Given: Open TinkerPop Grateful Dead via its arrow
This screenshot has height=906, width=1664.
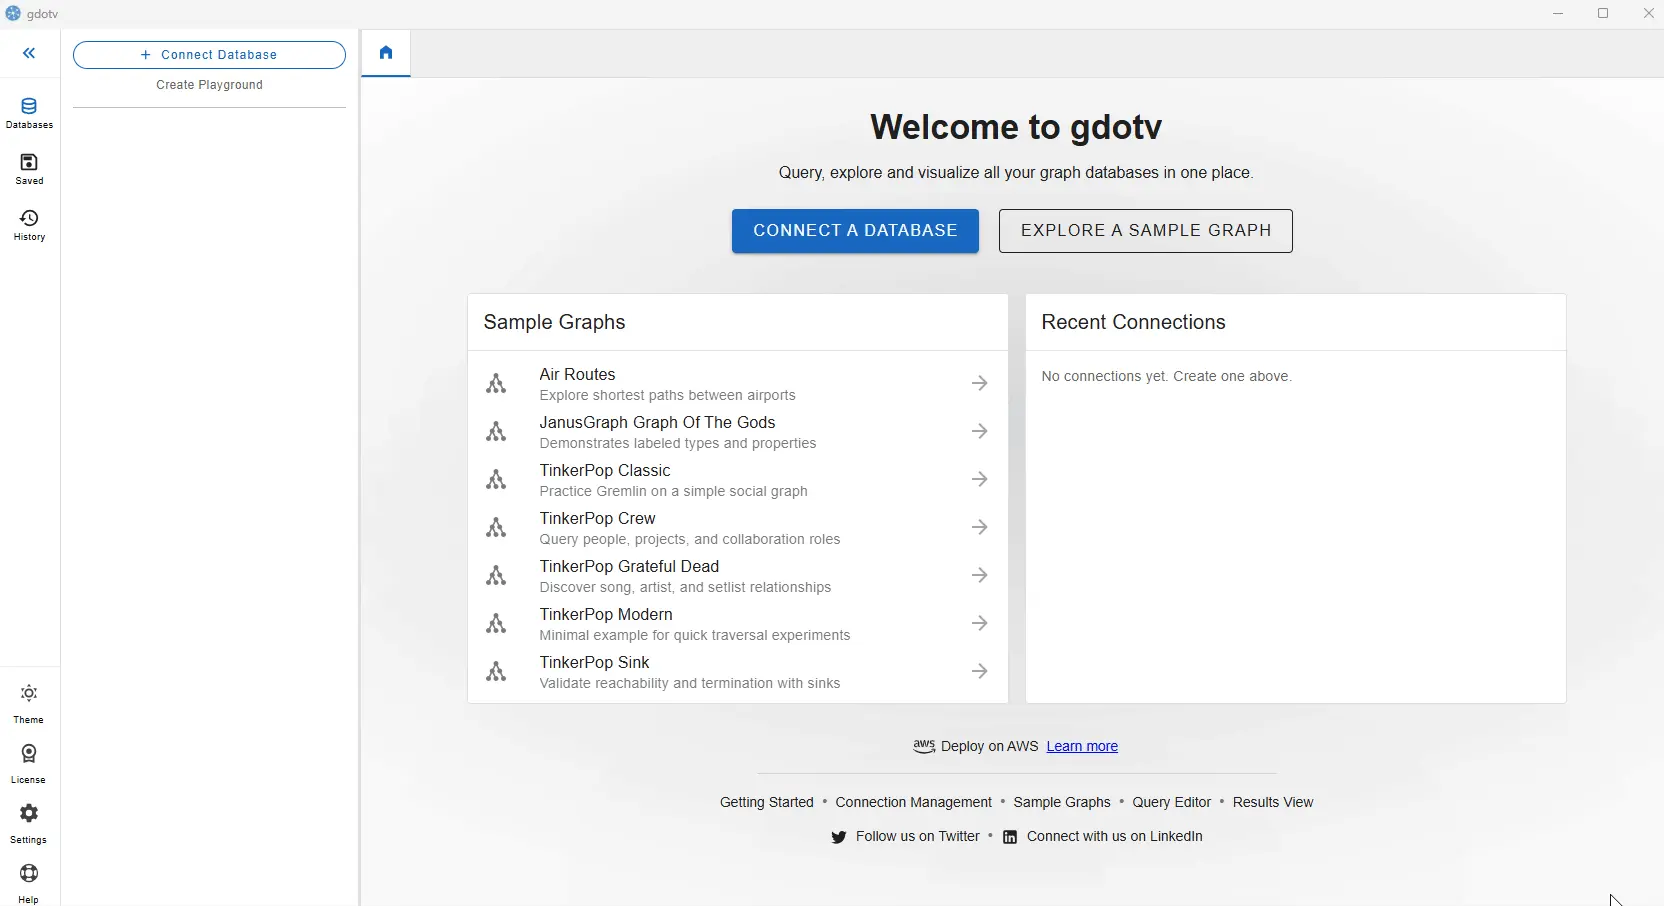Looking at the screenshot, I should [980, 575].
